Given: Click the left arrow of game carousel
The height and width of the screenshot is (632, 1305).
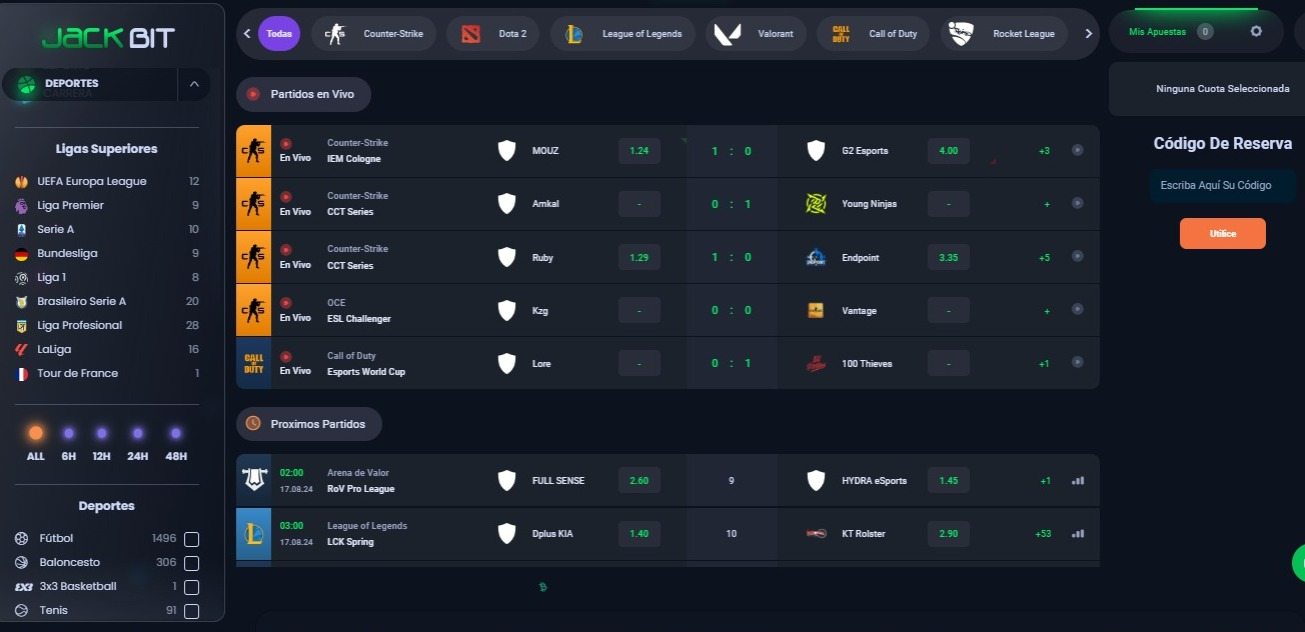Looking at the screenshot, I should point(247,34).
